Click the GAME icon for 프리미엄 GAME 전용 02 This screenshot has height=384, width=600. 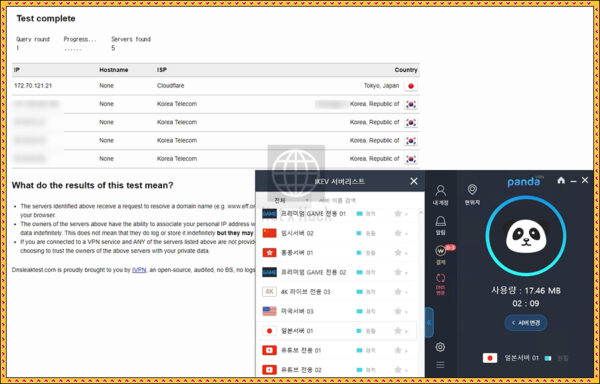coord(269,272)
